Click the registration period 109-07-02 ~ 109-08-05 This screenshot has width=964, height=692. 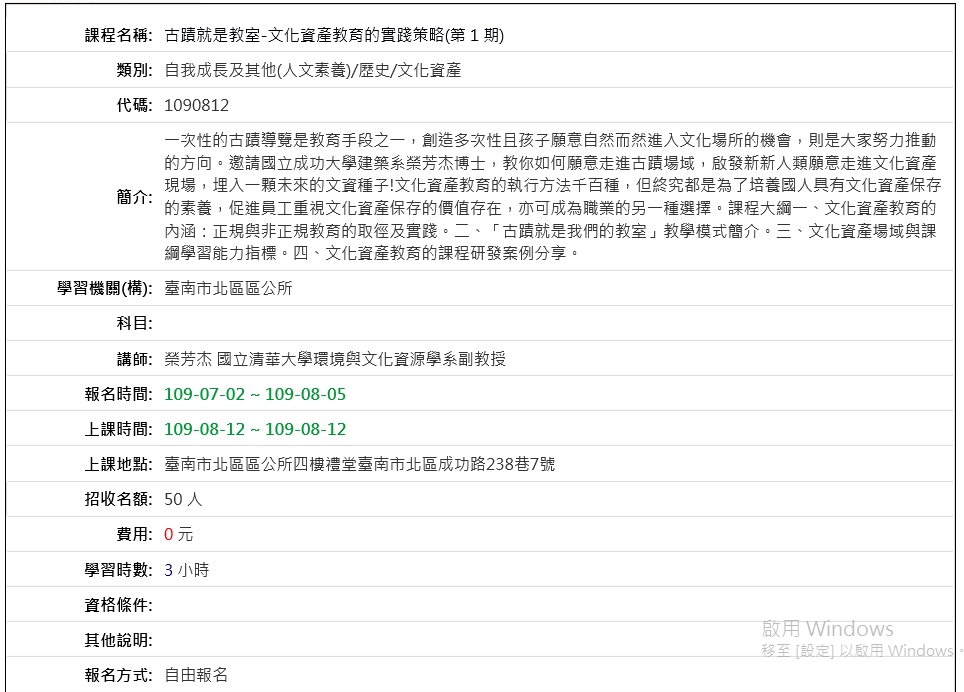[x=255, y=394]
